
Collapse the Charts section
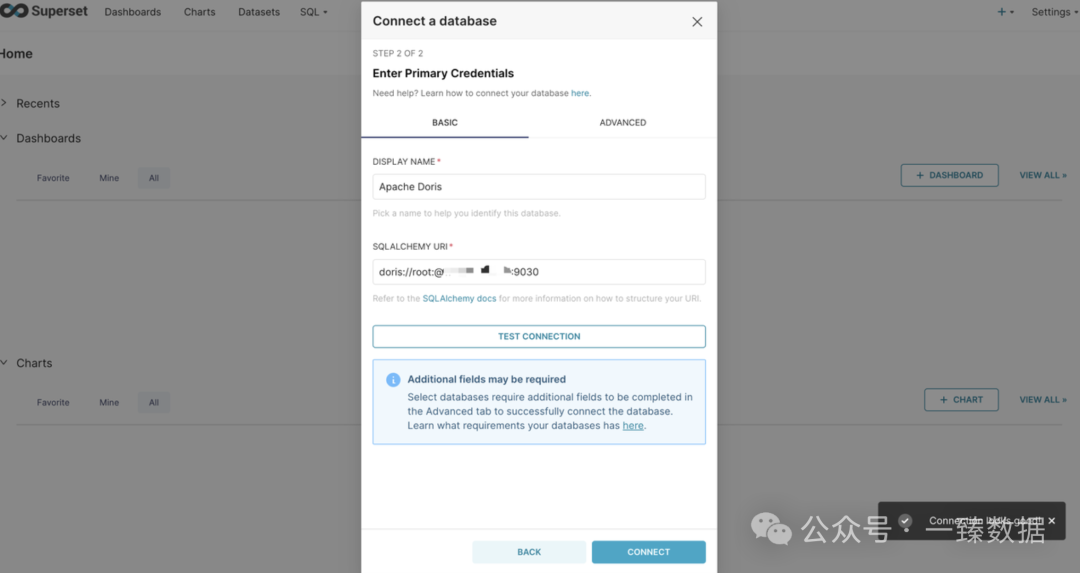click(x=5, y=363)
